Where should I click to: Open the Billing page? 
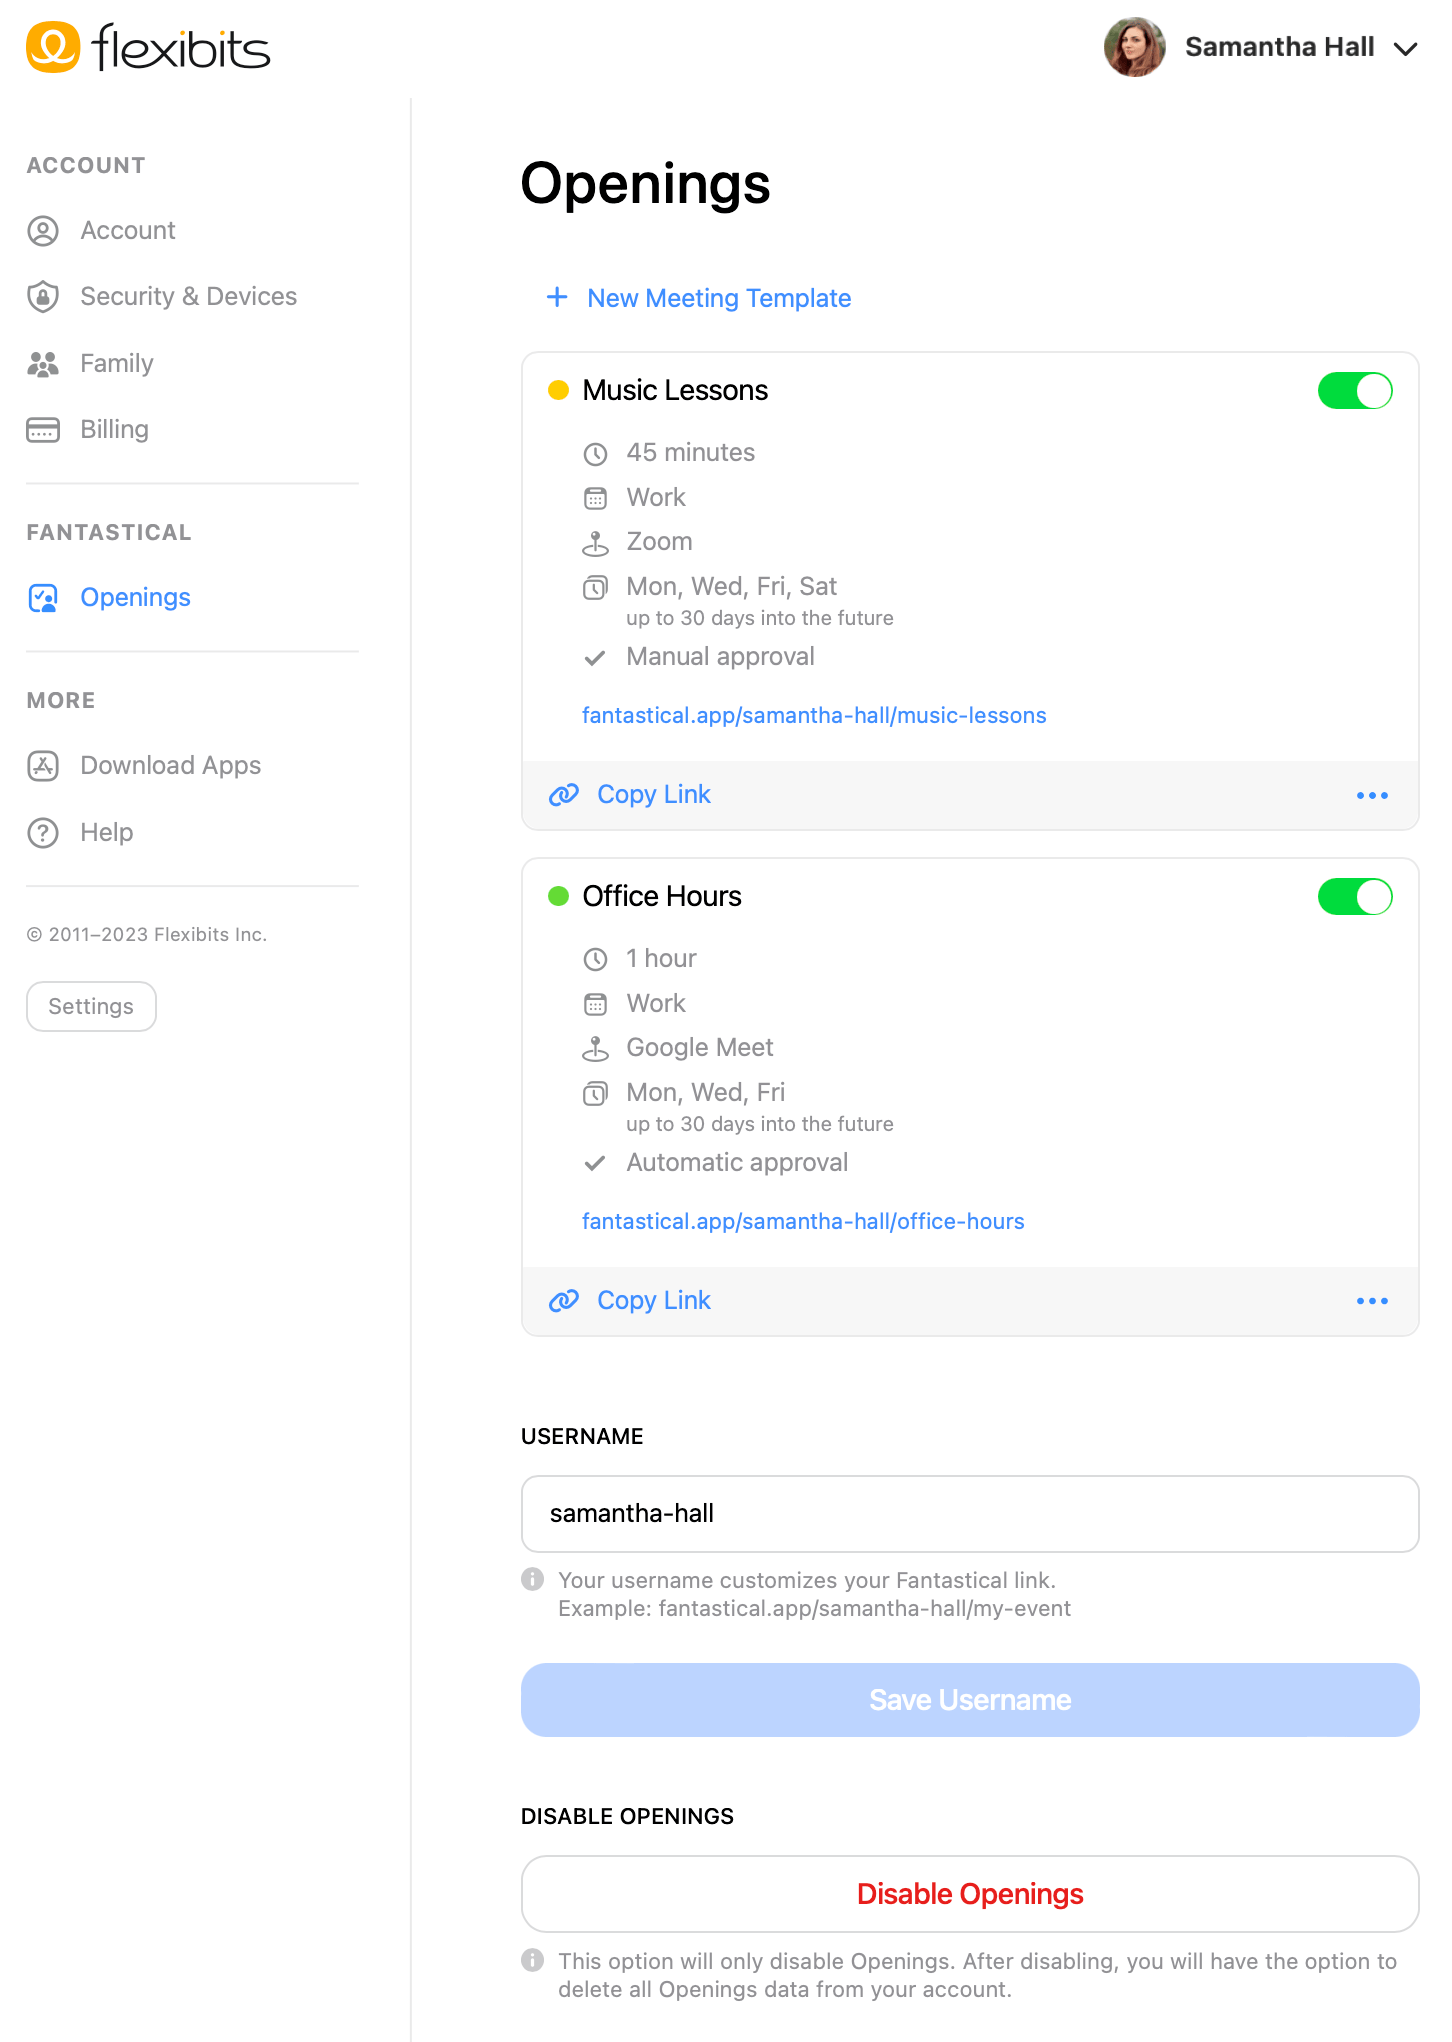click(115, 430)
